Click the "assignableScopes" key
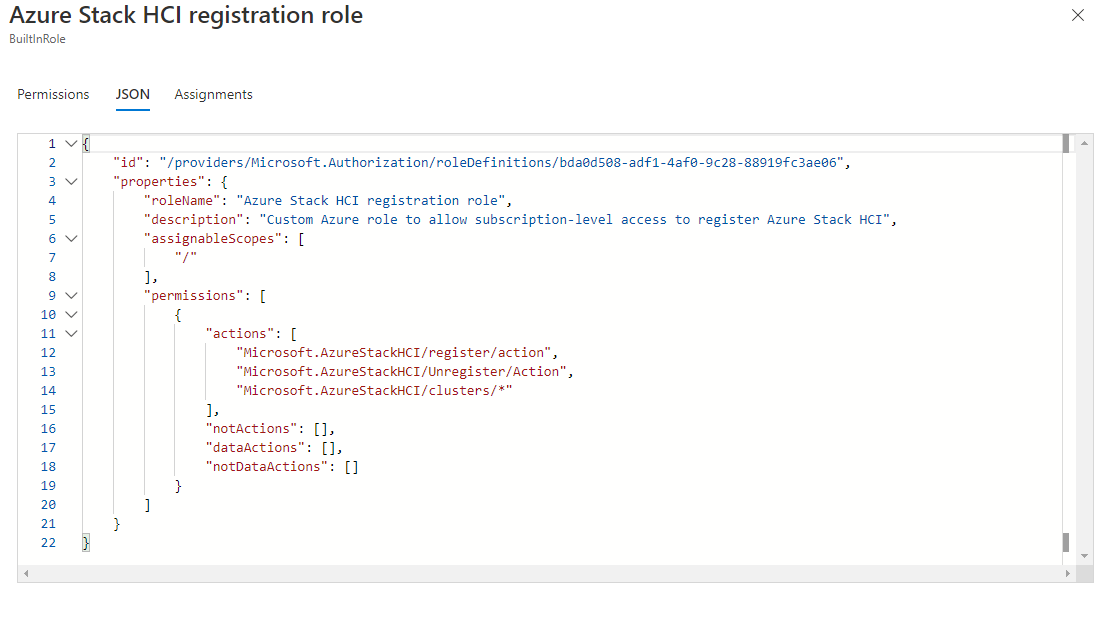 point(212,239)
